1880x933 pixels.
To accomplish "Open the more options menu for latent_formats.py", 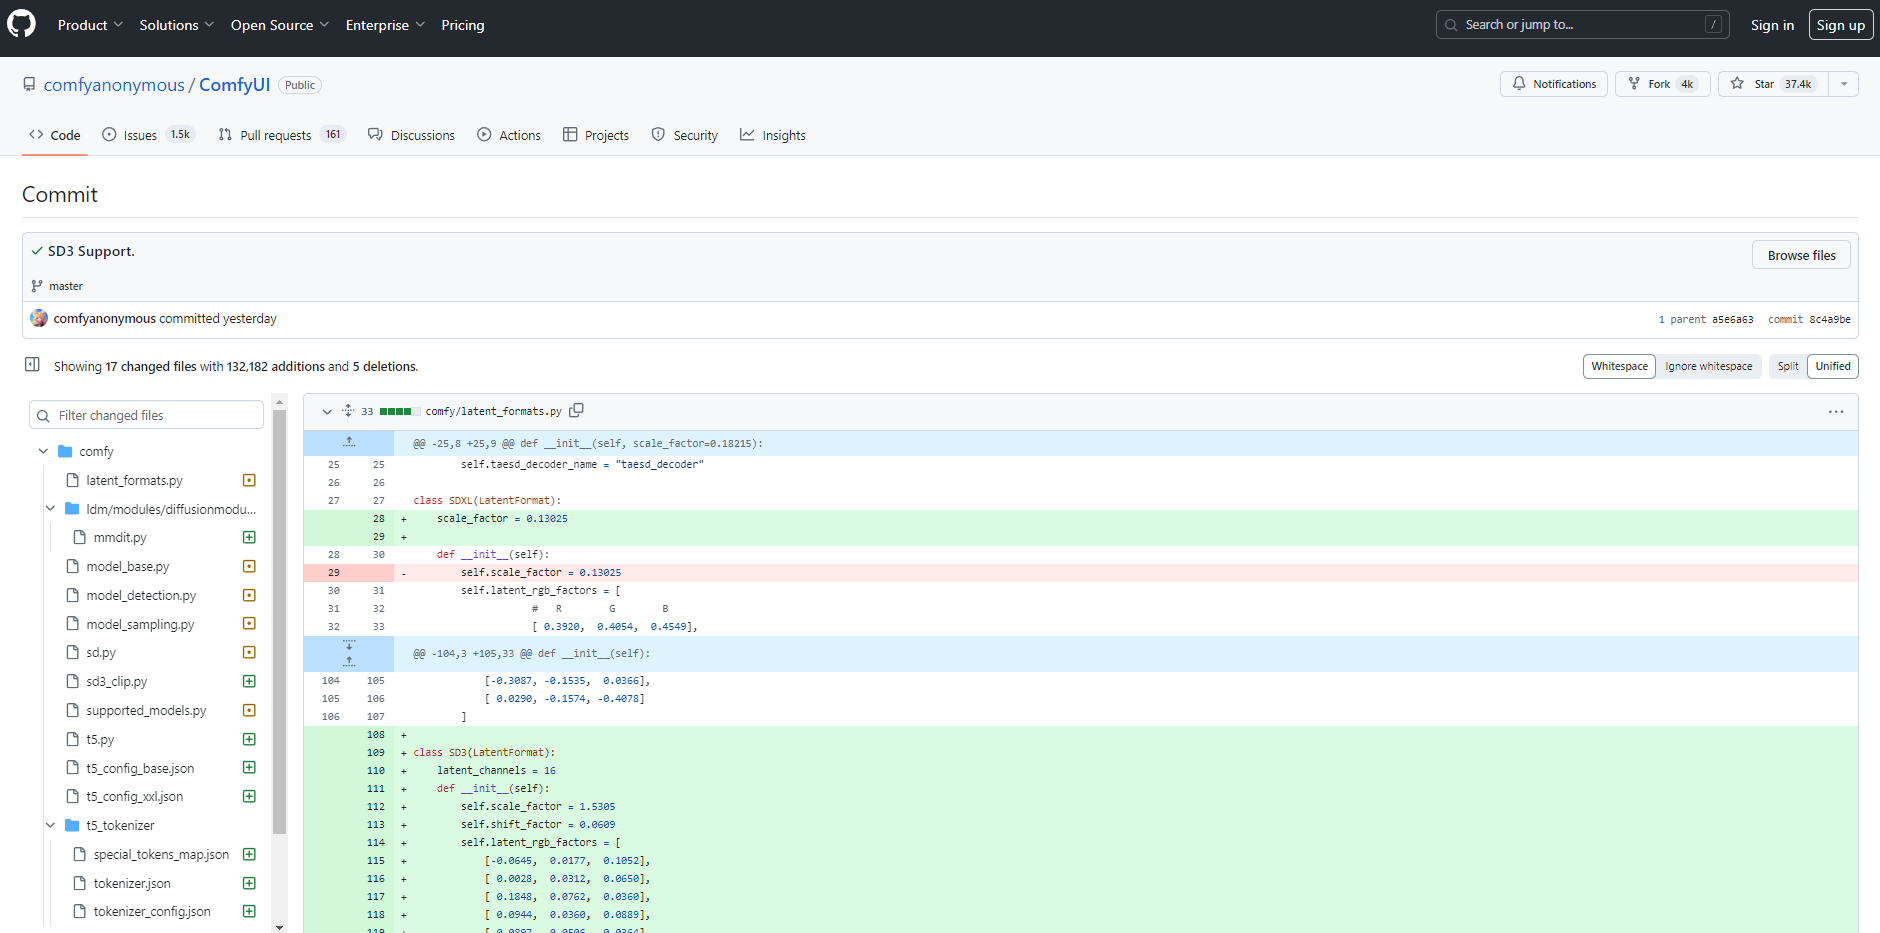I will [x=1836, y=412].
